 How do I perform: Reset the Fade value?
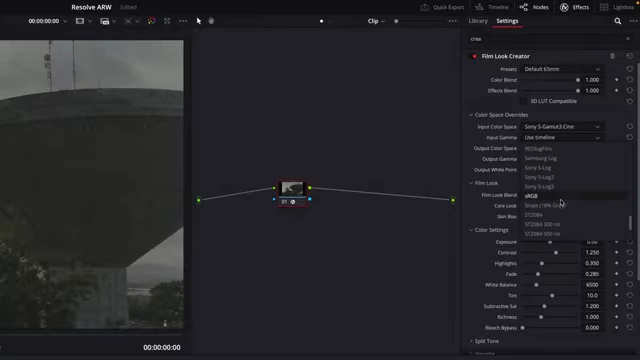point(629,274)
